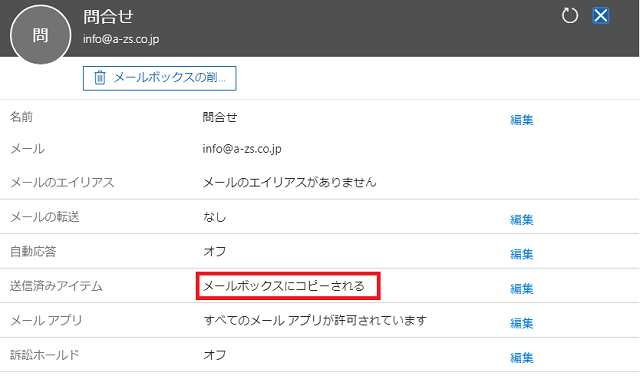The image size is (640, 376).
Task: Edit 自動応答 setting
Action: (522, 254)
